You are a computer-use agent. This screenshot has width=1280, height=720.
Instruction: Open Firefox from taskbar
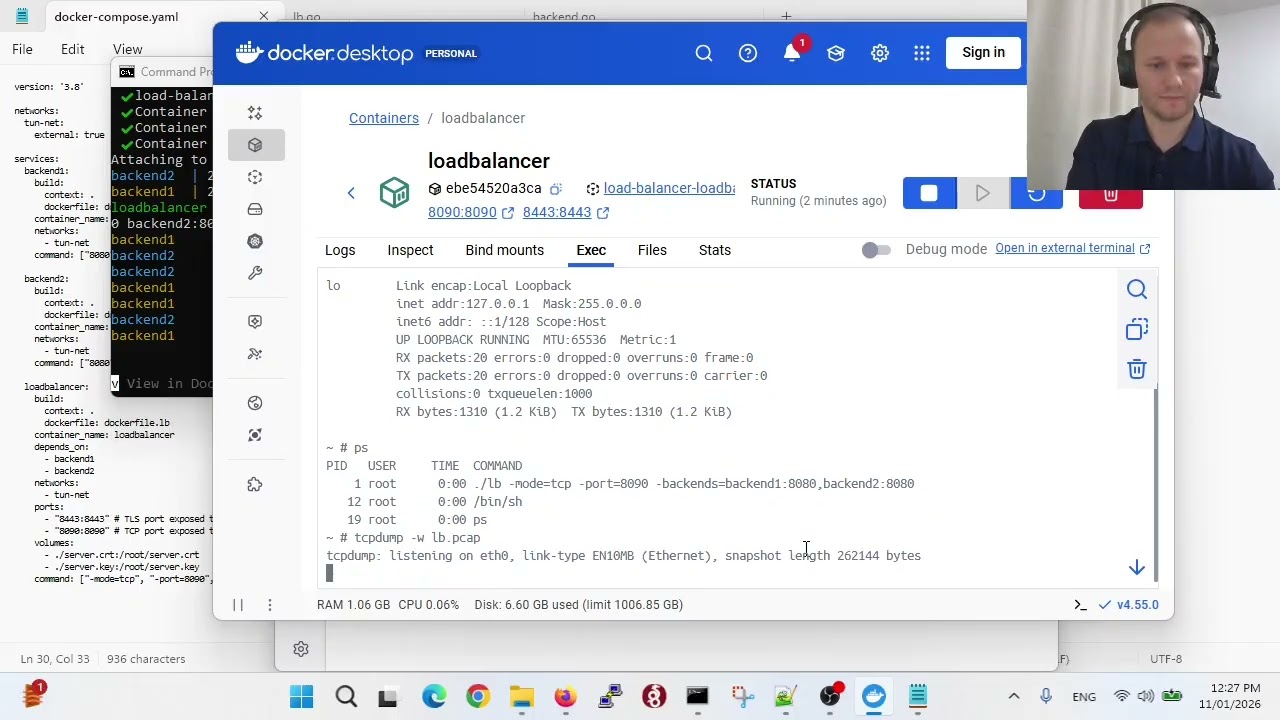coord(566,696)
